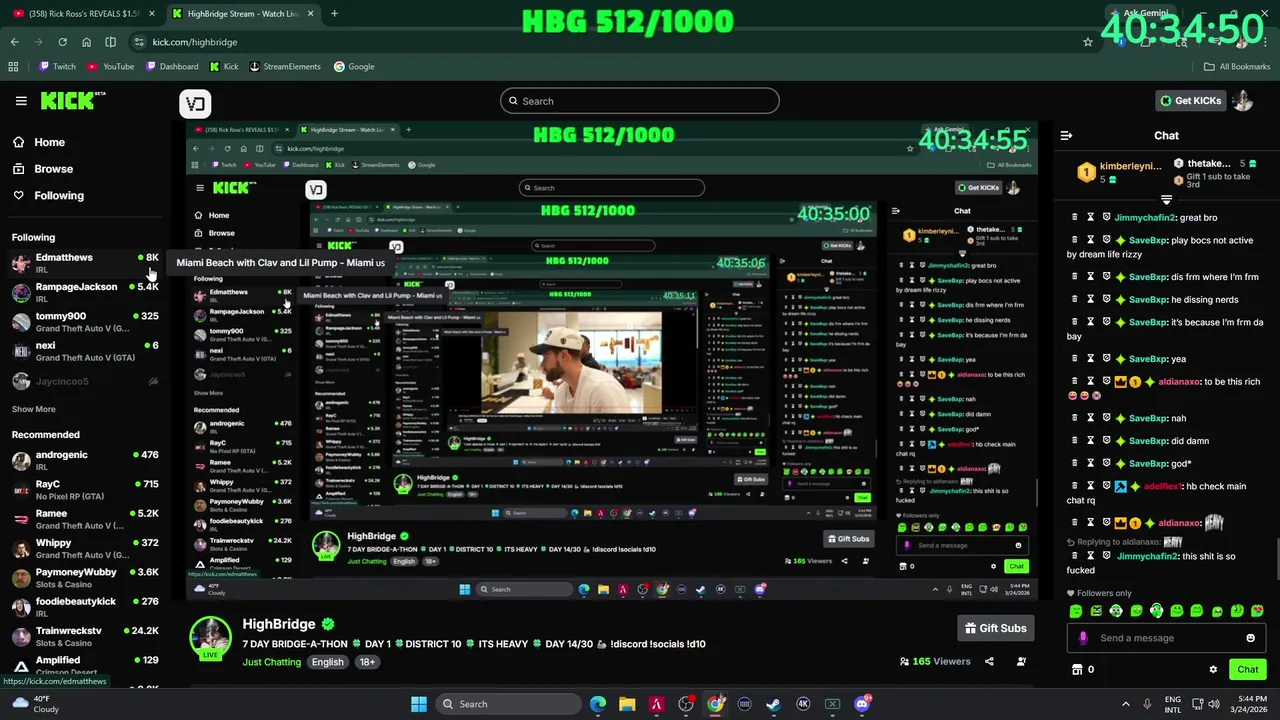This screenshot has width=1280, height=720.
Task: Open the Windows Start menu
Action: (419, 704)
